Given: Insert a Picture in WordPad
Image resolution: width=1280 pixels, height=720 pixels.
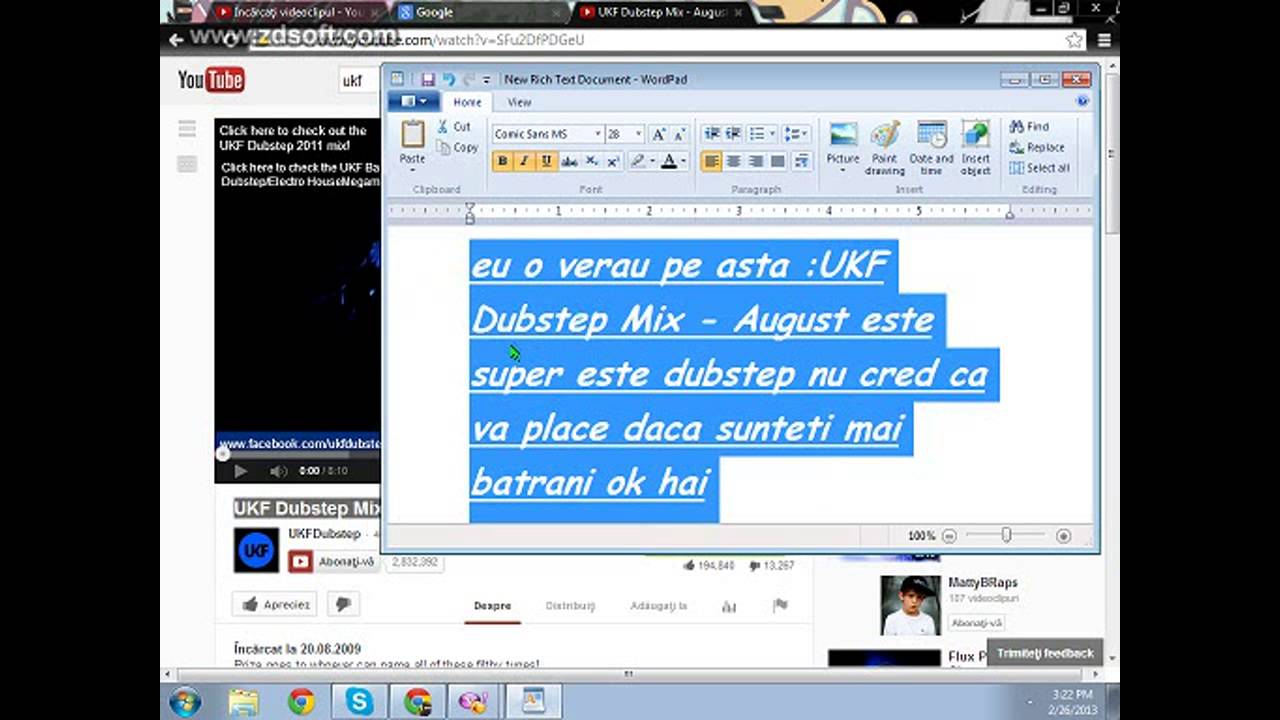Looking at the screenshot, I should point(843,146).
